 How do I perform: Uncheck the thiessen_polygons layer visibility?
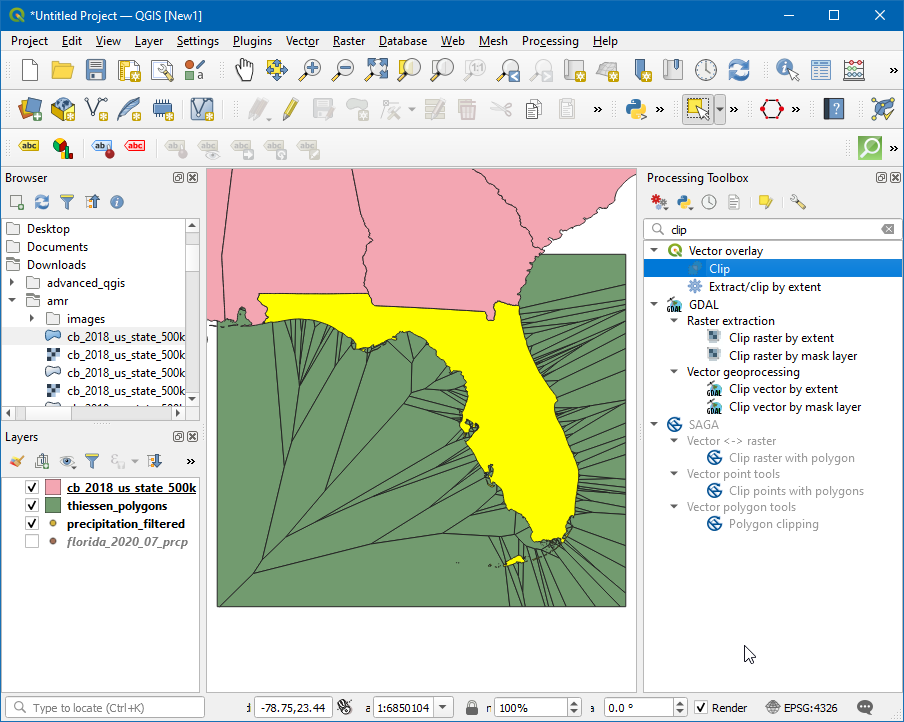click(x=32, y=506)
